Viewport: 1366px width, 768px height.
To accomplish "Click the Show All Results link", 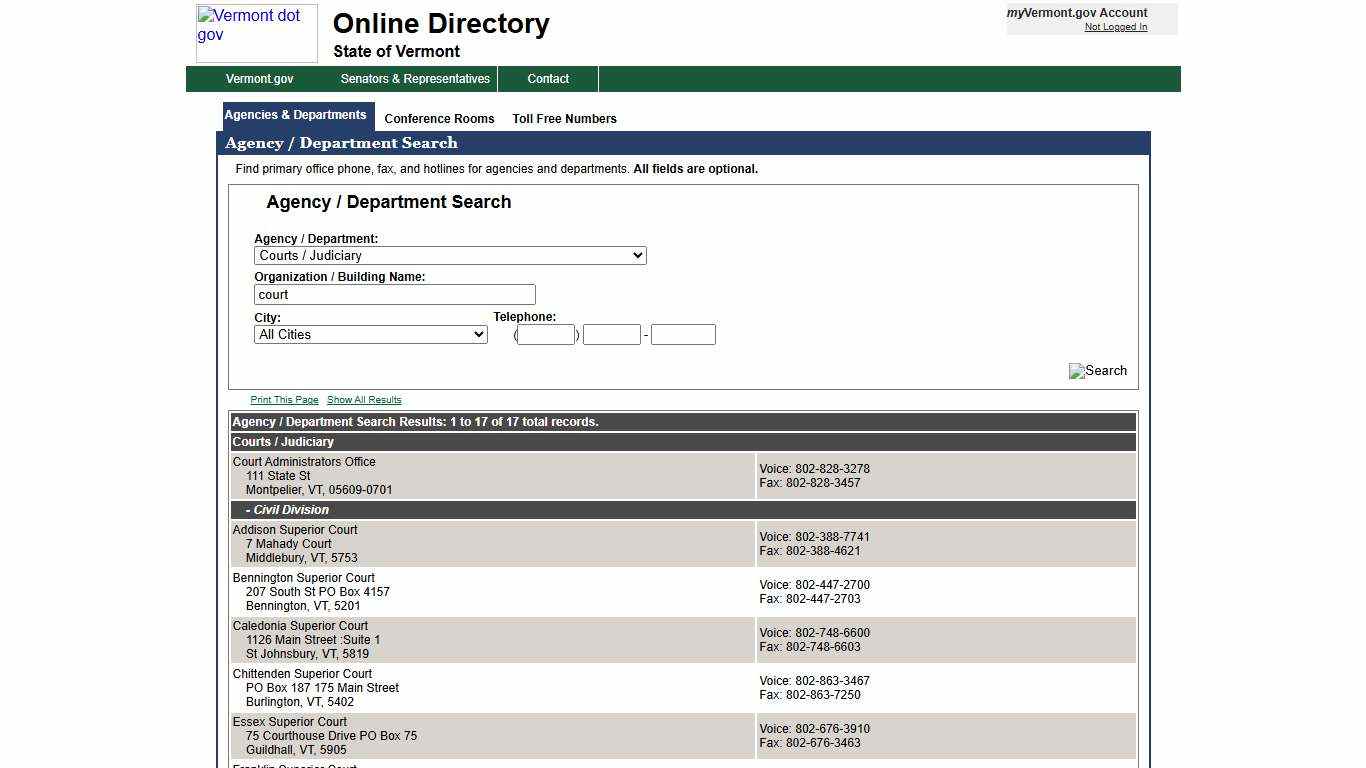I will 364,399.
